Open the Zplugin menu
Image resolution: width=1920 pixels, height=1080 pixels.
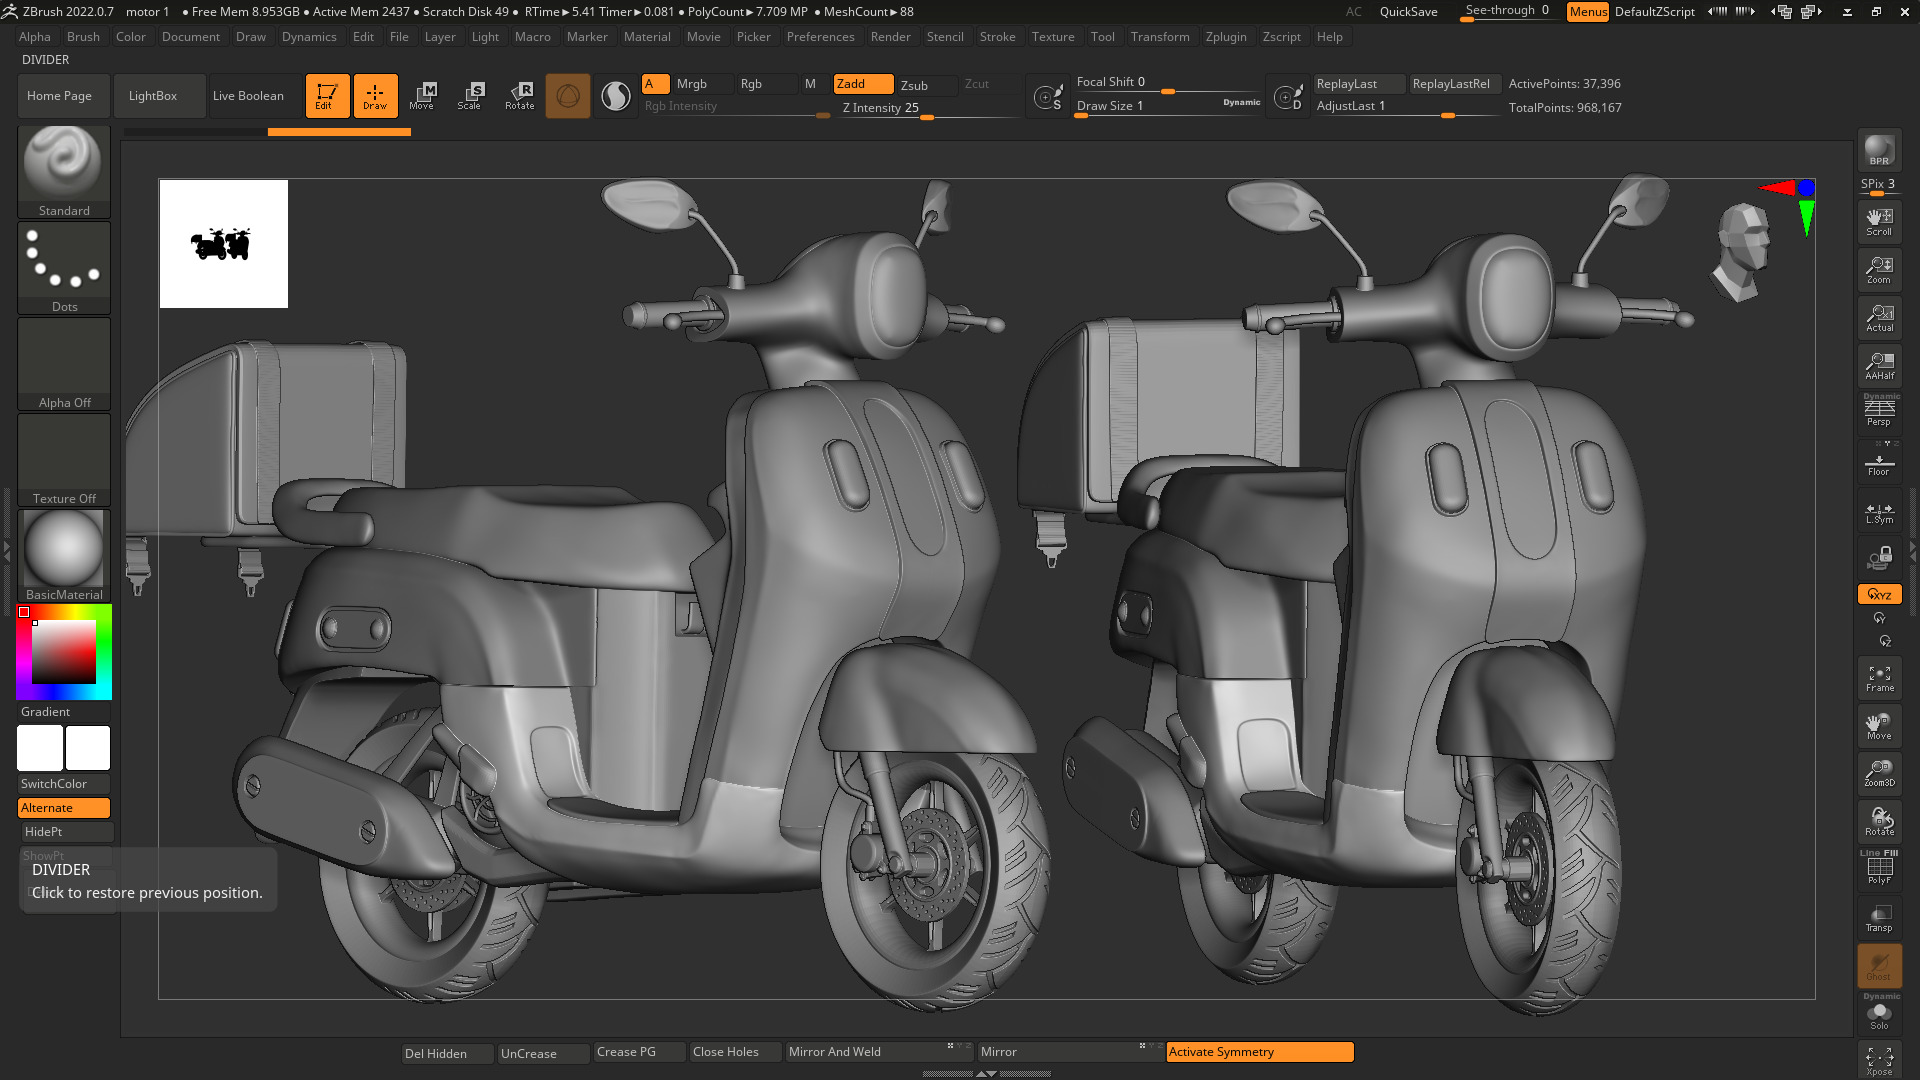tap(1226, 37)
